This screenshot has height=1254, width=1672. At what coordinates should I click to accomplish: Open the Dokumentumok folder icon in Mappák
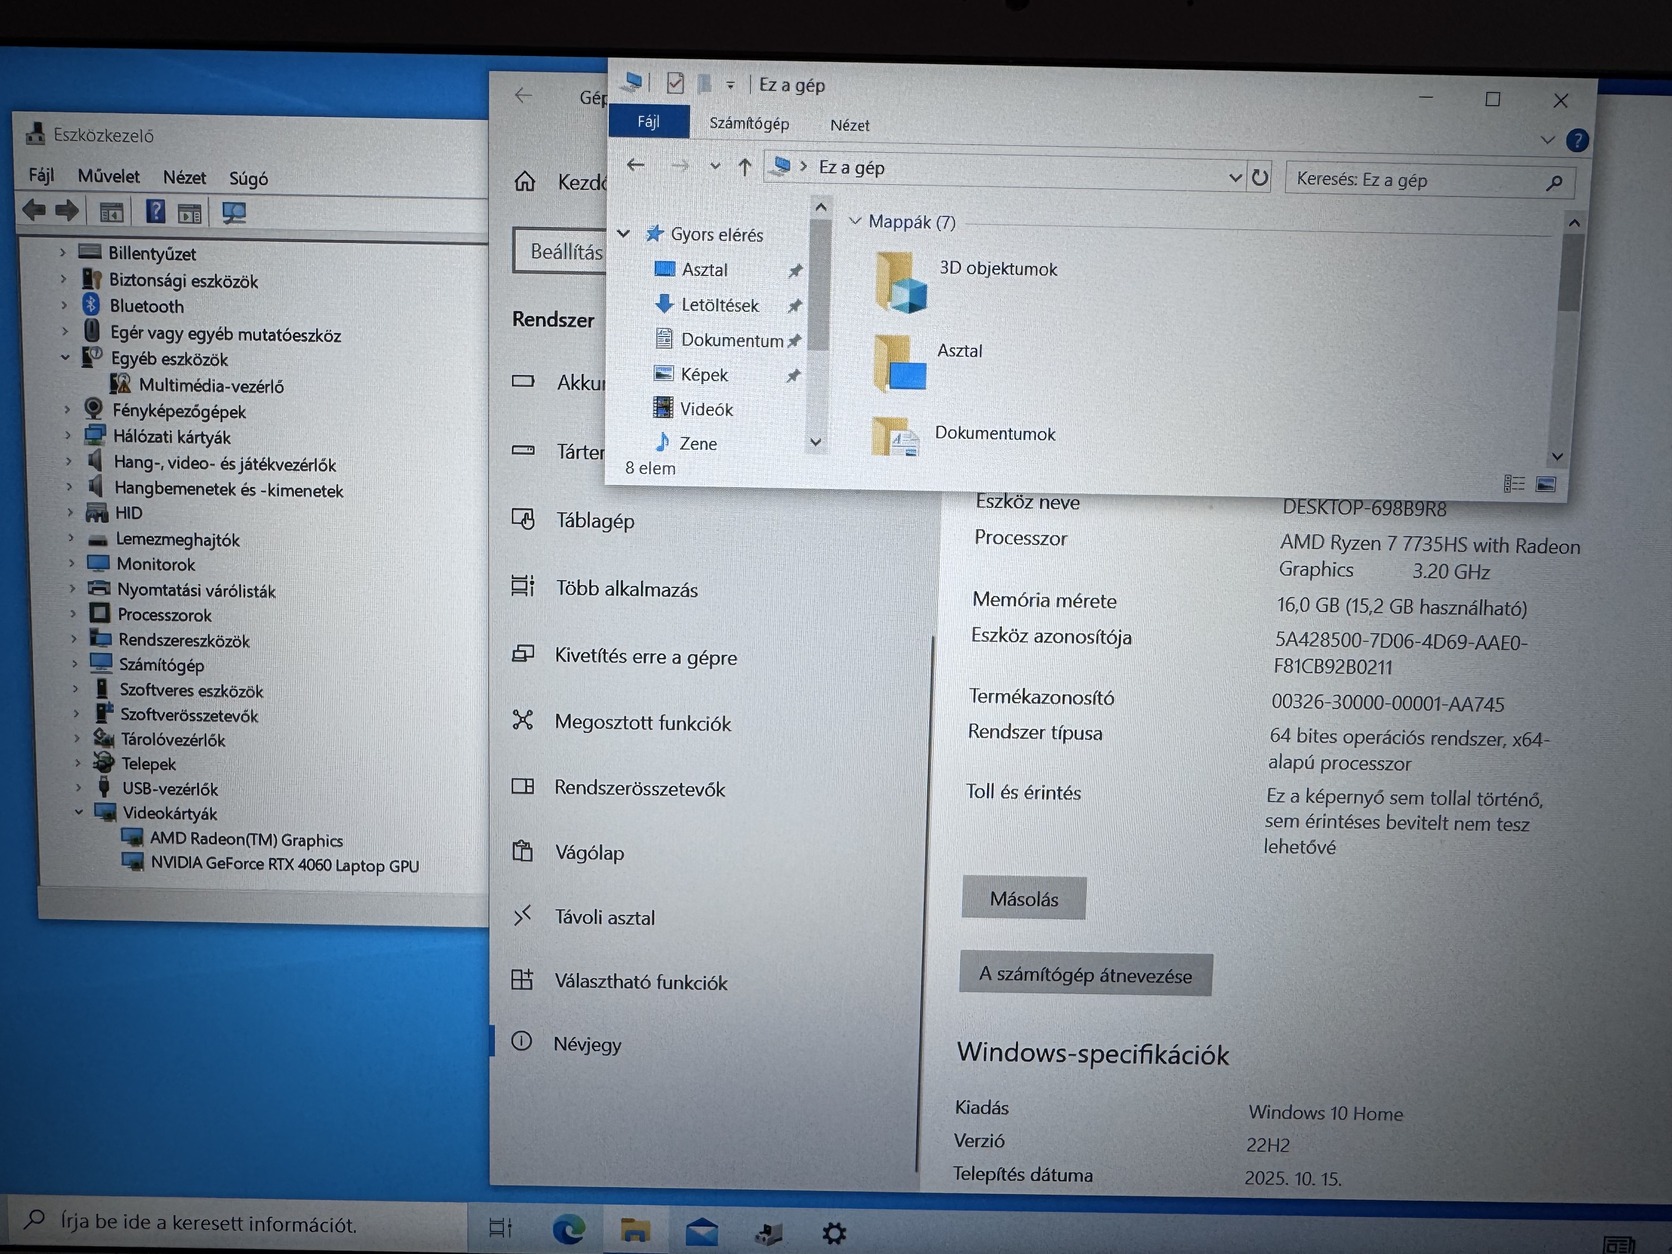click(x=895, y=437)
